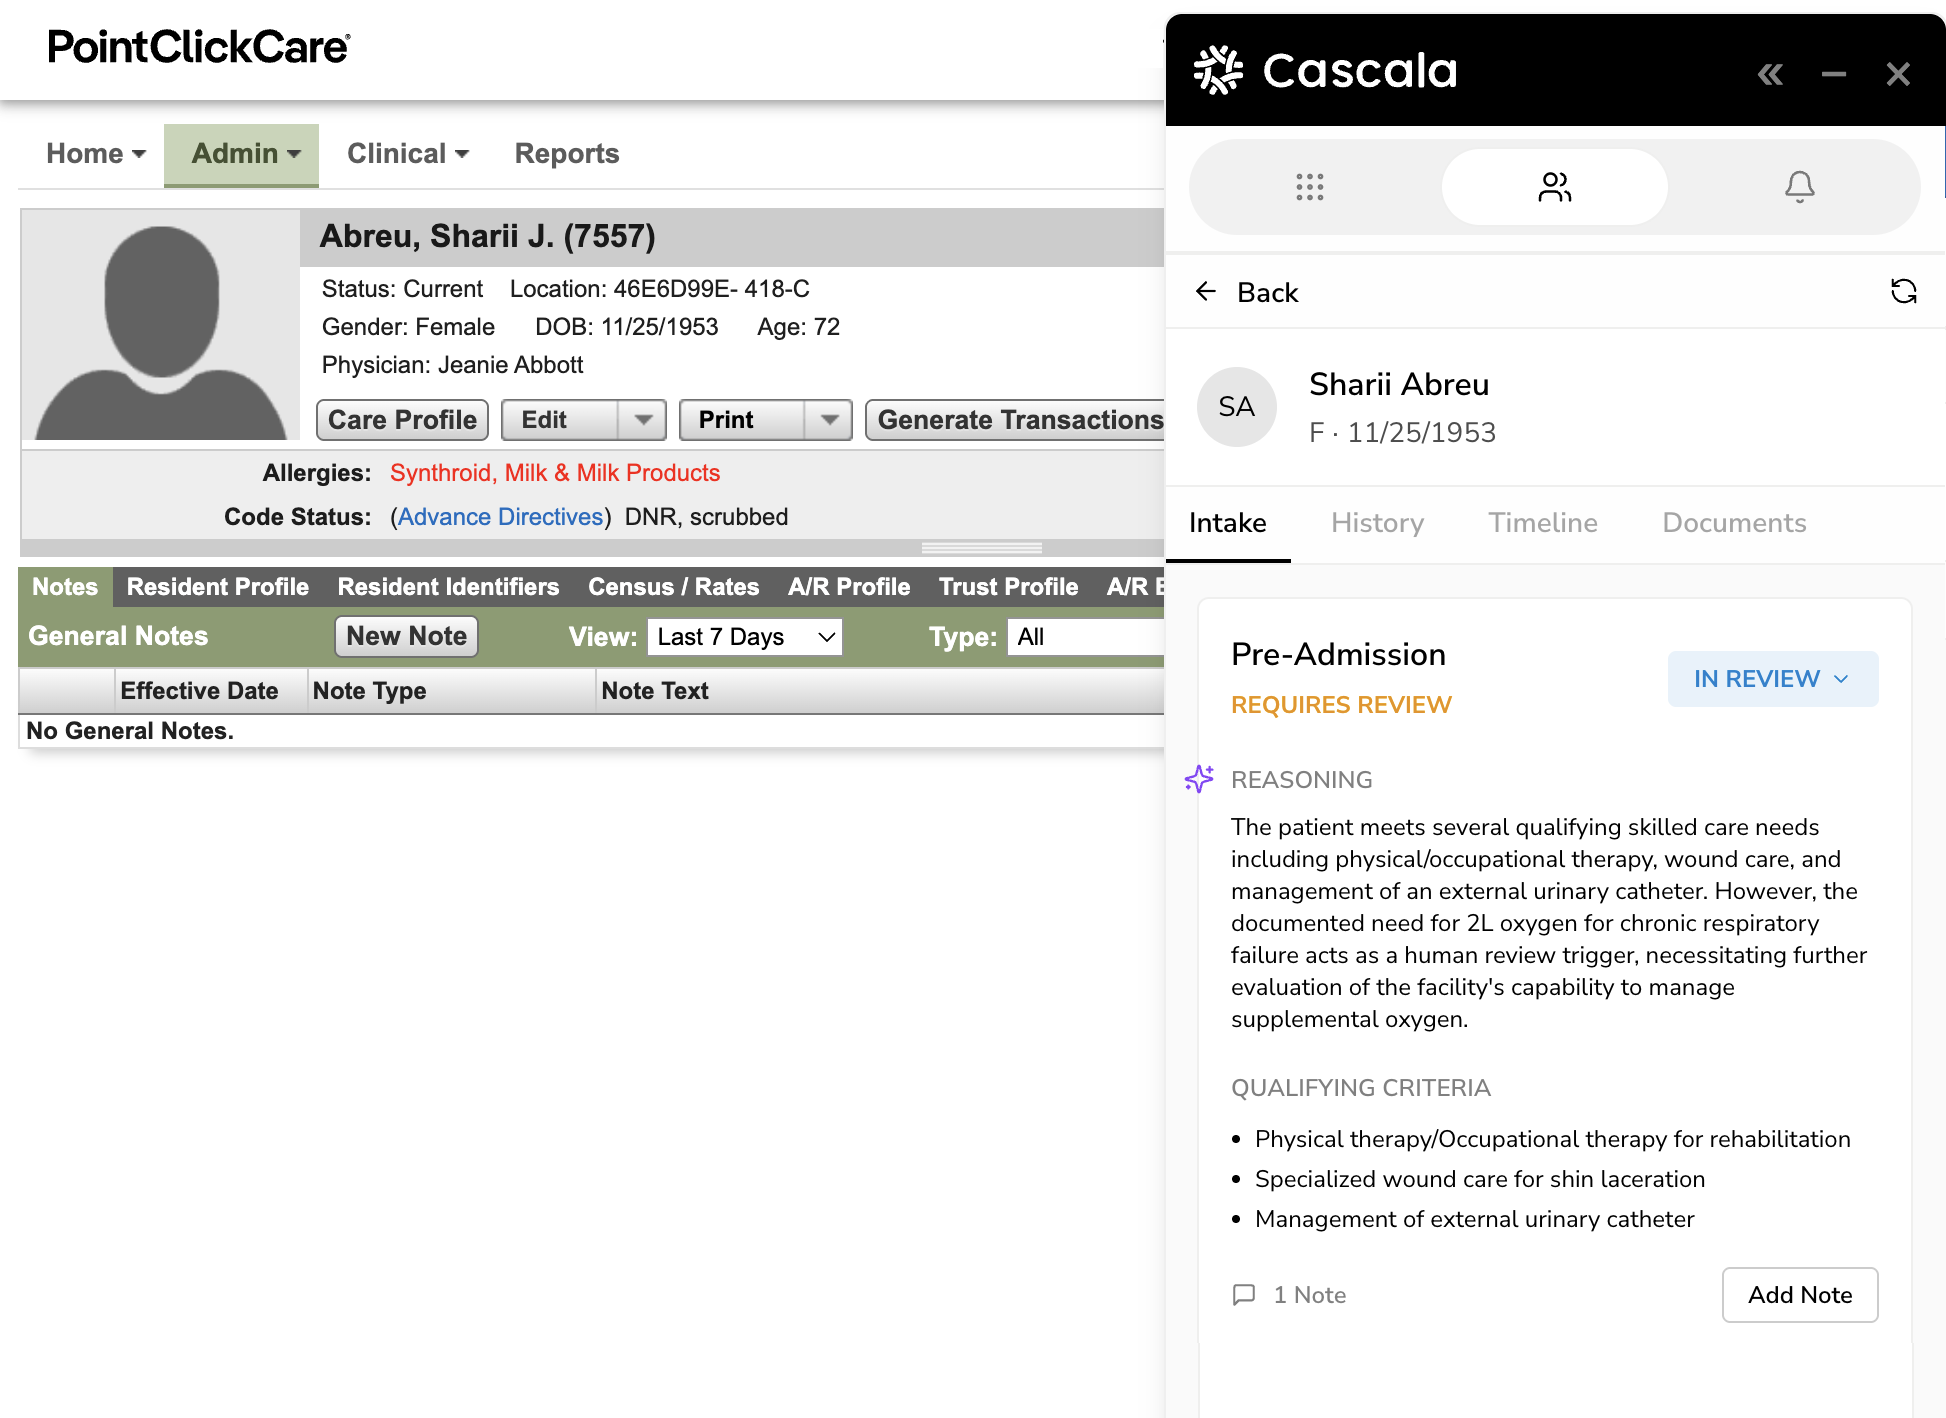Expand the Edit button dropdown arrow
The height and width of the screenshot is (1418, 1946).
click(x=643, y=420)
